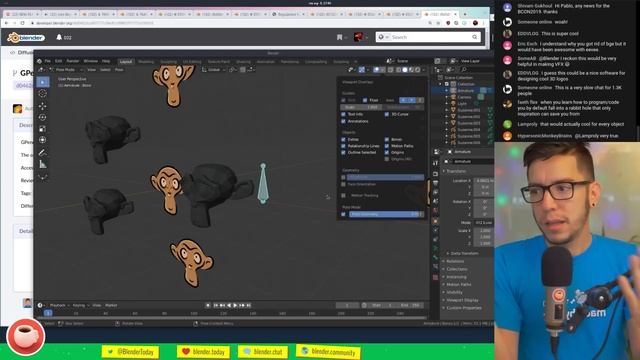Click the snapping magnet toolbar icon
Image resolution: width=640 pixels, height=360 pixels.
pos(243,70)
